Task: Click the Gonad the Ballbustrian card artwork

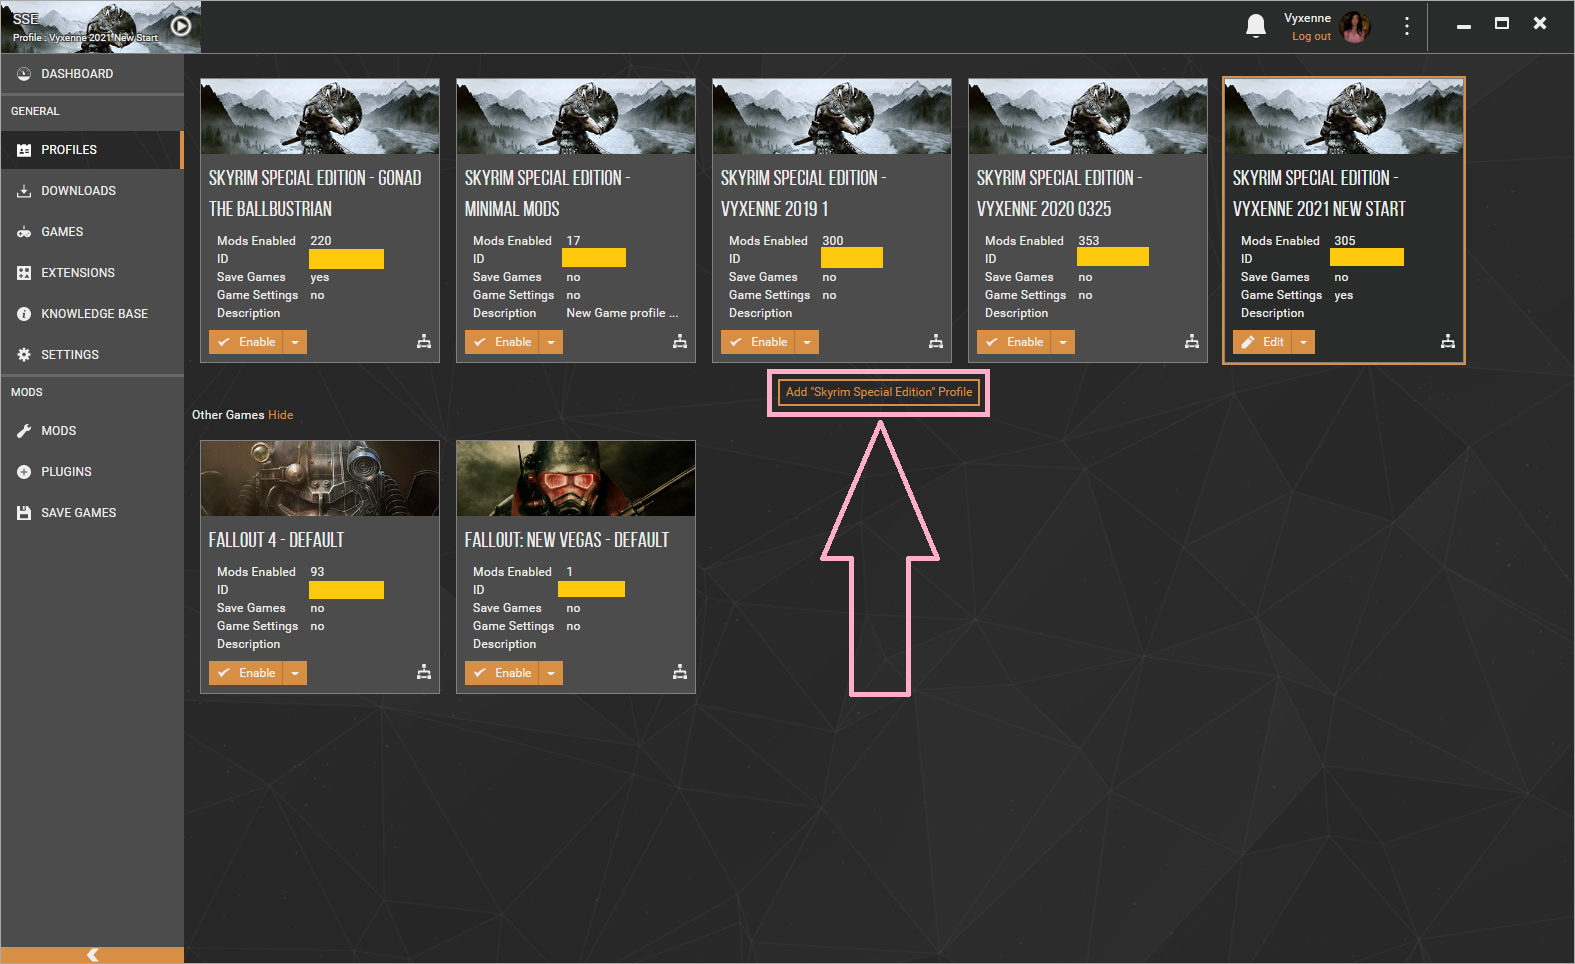Action: [320, 116]
